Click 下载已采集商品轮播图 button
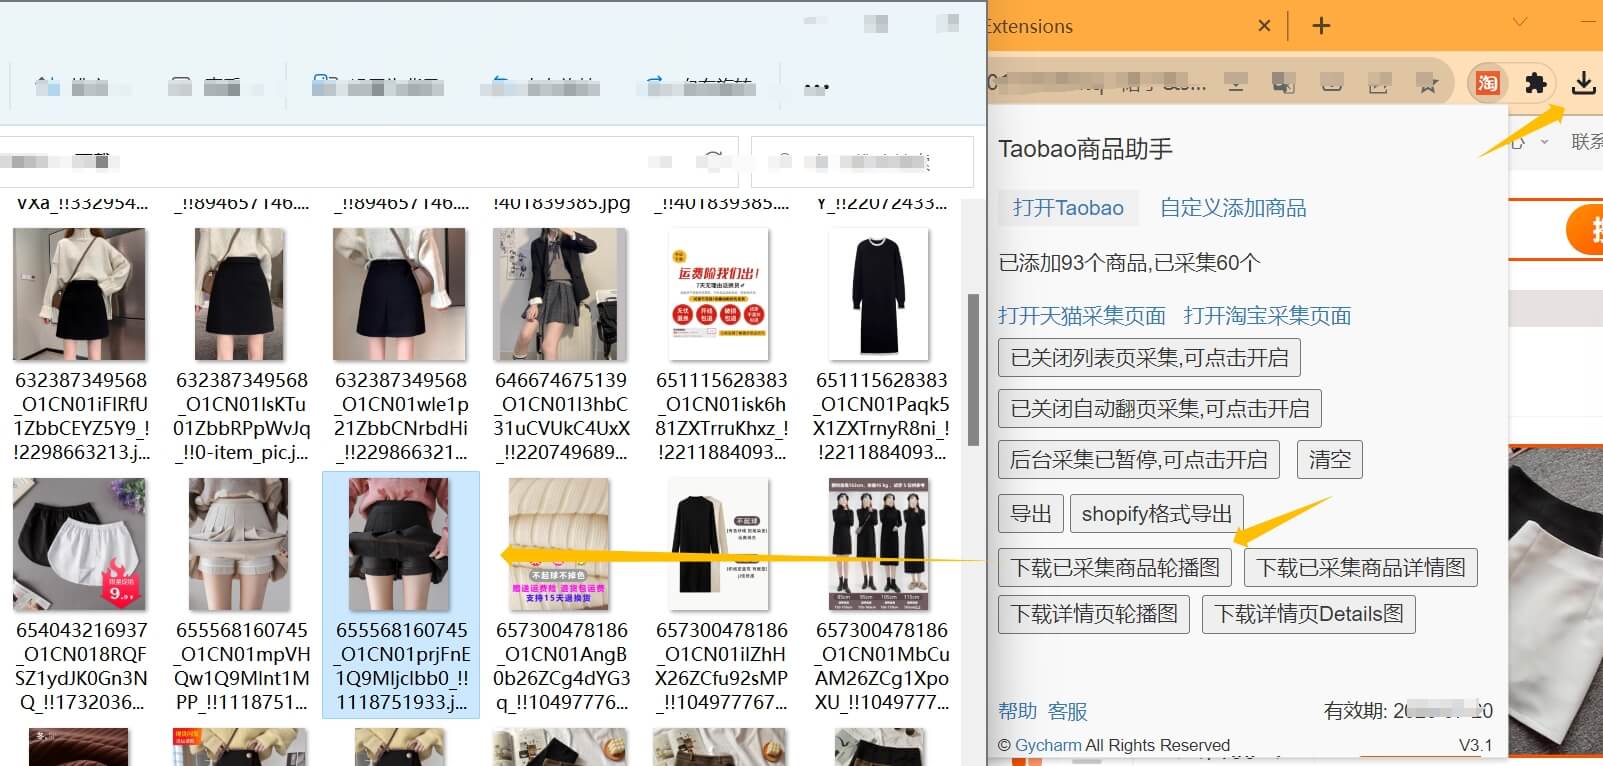This screenshot has width=1603, height=766. tap(1115, 568)
